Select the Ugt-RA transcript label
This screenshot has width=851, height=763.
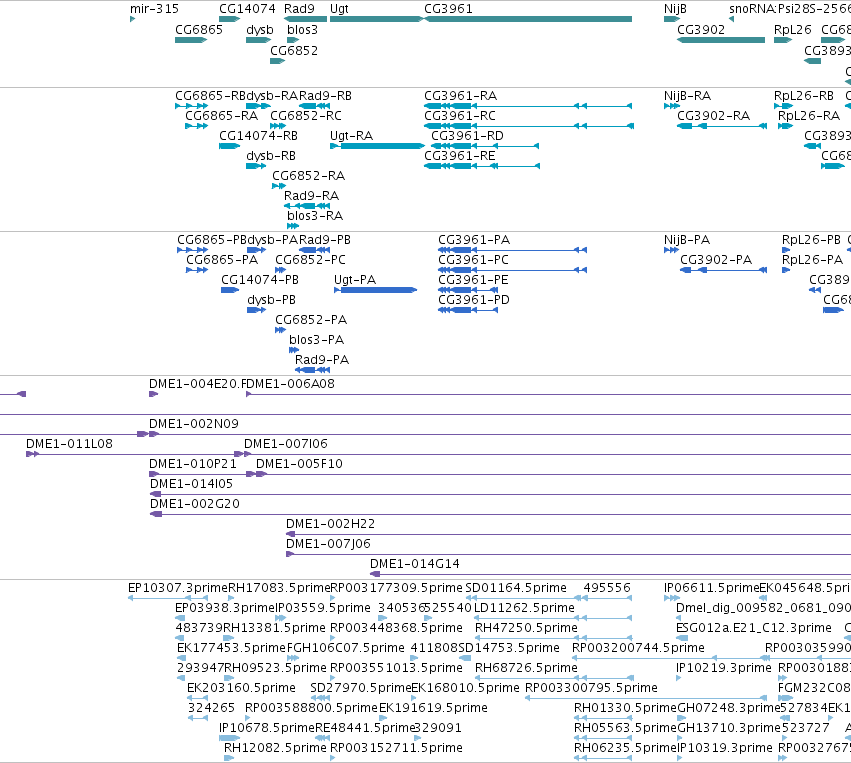[351, 136]
